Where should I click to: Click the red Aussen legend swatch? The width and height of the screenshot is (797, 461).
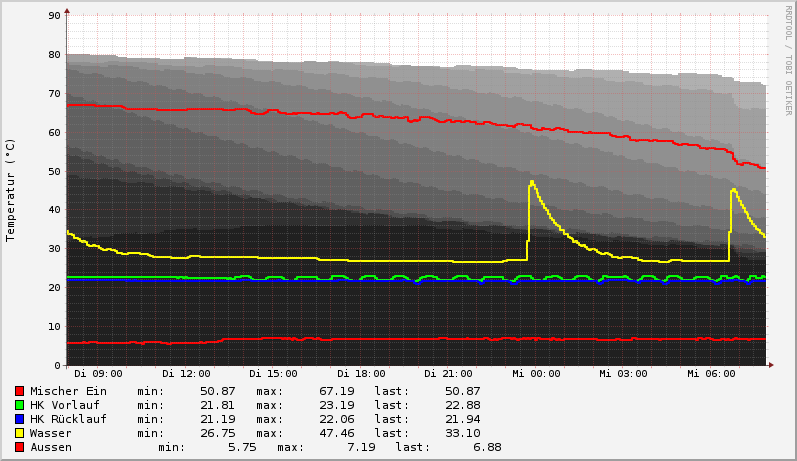(19, 447)
